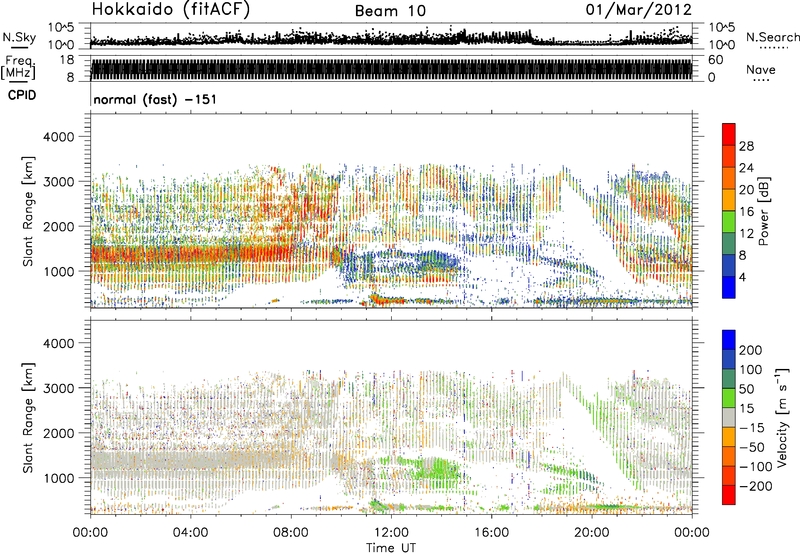Click 'Slant Range [km]' label of power panel
Screen dimensions: 800x554
click(x=28, y=211)
